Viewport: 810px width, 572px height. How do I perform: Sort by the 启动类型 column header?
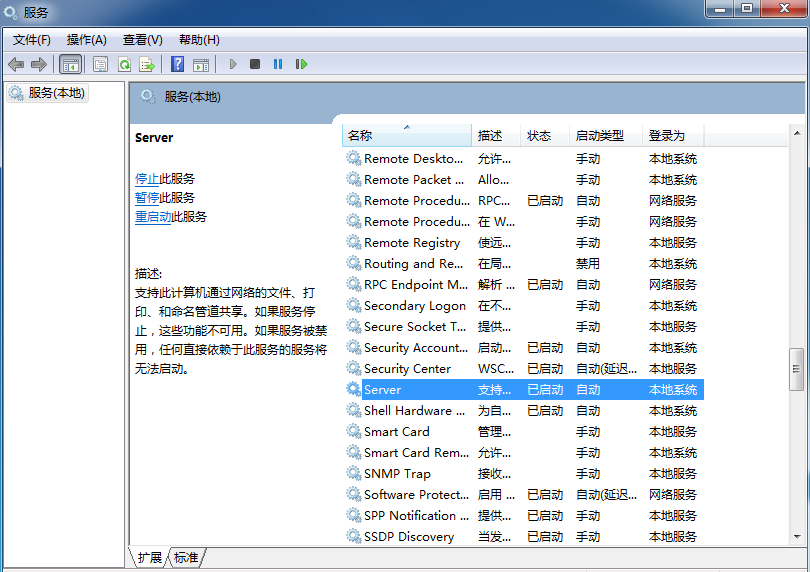(606, 135)
